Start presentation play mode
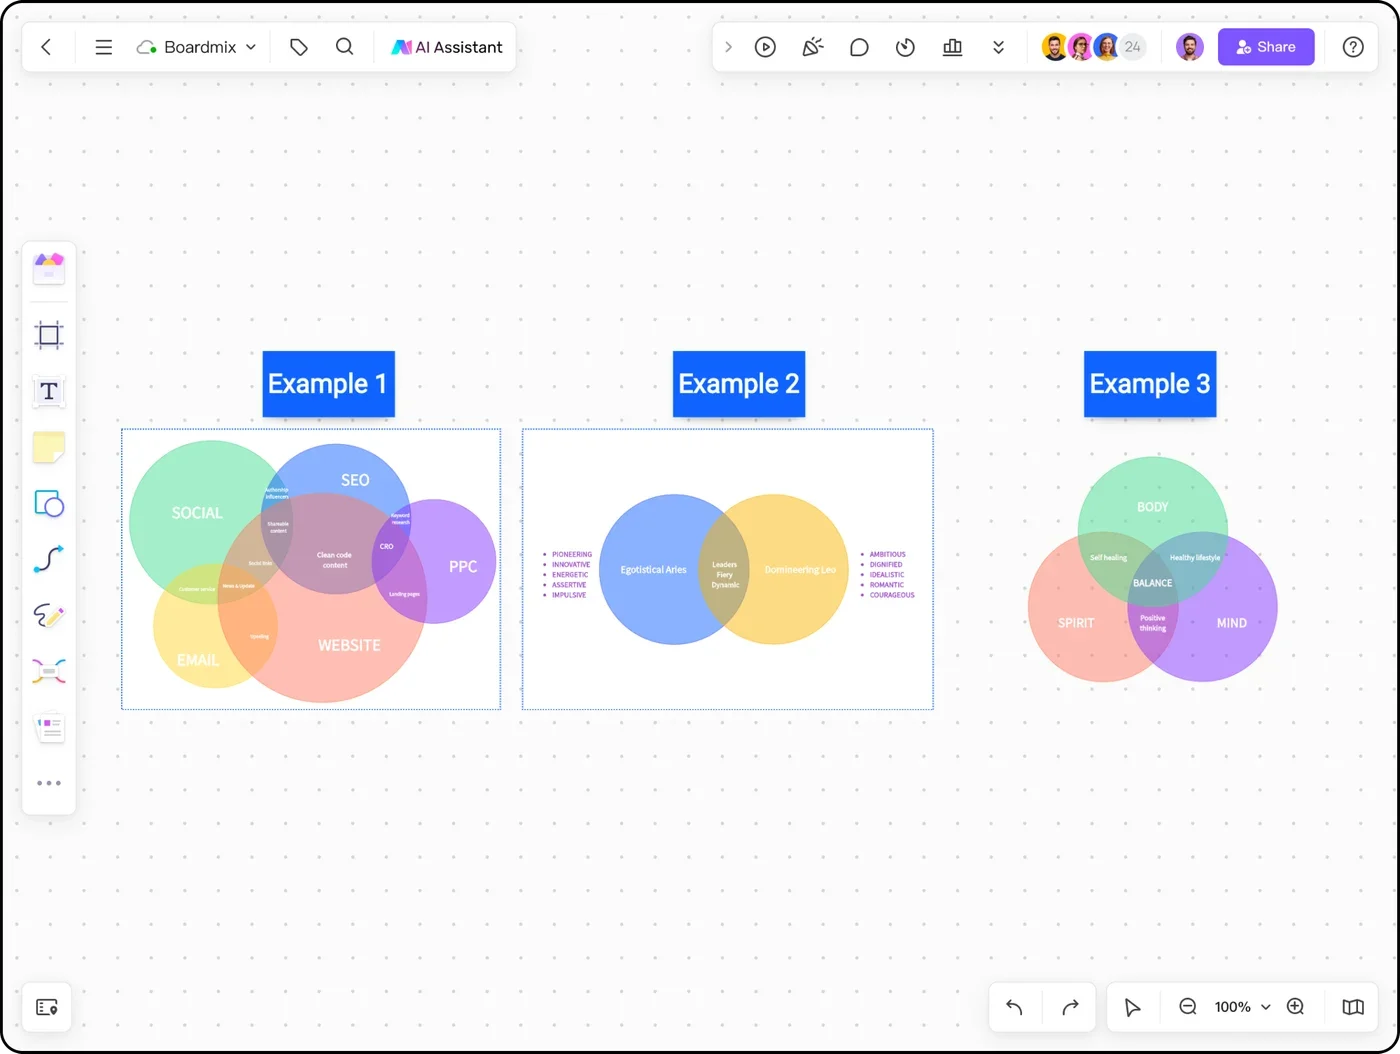This screenshot has width=1400, height=1054. click(x=765, y=47)
